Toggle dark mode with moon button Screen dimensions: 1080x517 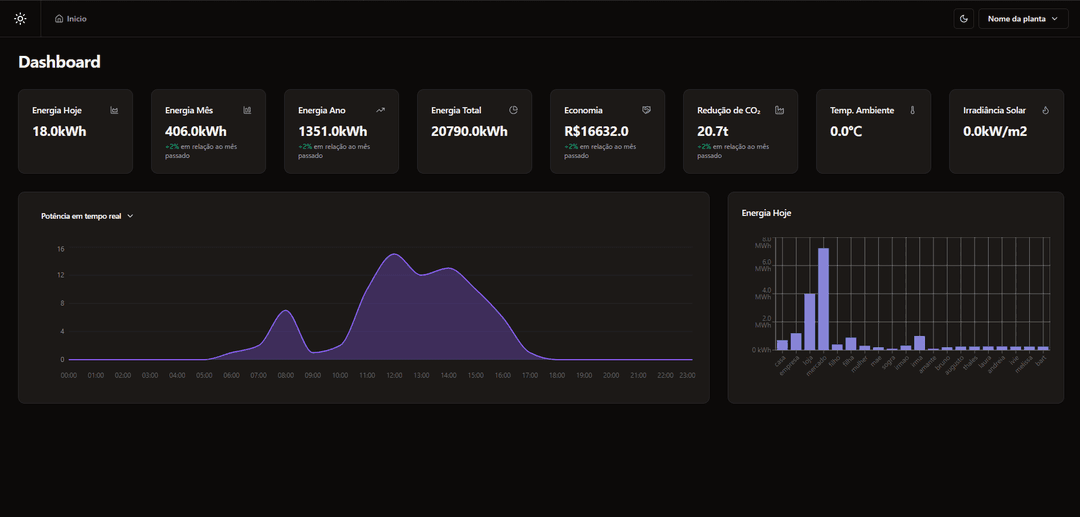pos(963,19)
